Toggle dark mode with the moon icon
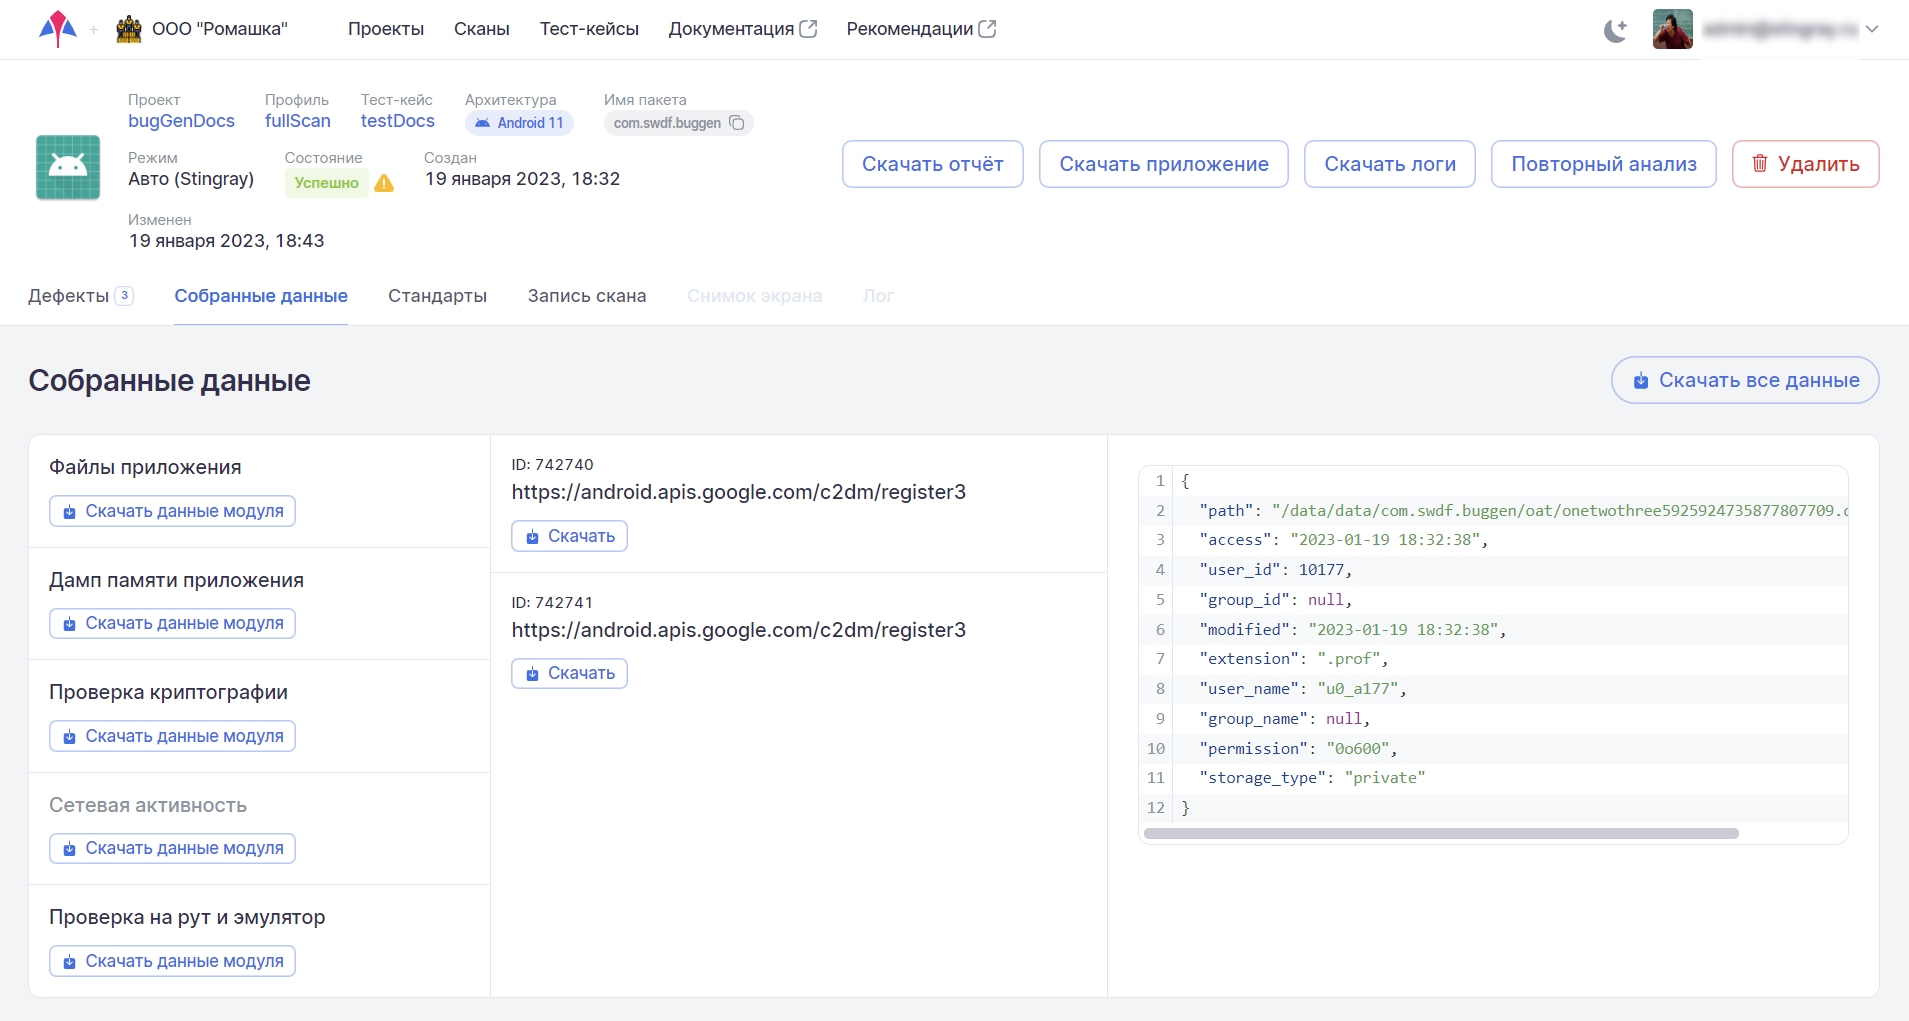This screenshot has width=1909, height=1021. pyautogui.click(x=1615, y=30)
